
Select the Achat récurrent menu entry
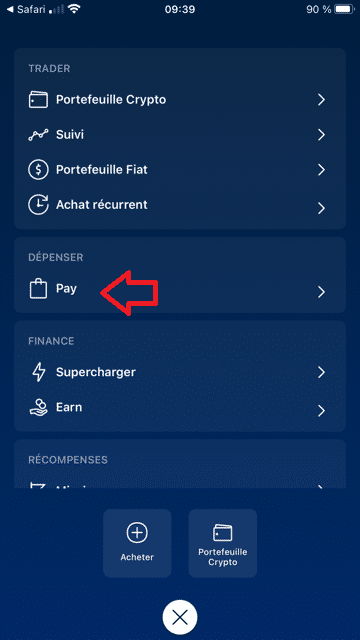click(180, 204)
